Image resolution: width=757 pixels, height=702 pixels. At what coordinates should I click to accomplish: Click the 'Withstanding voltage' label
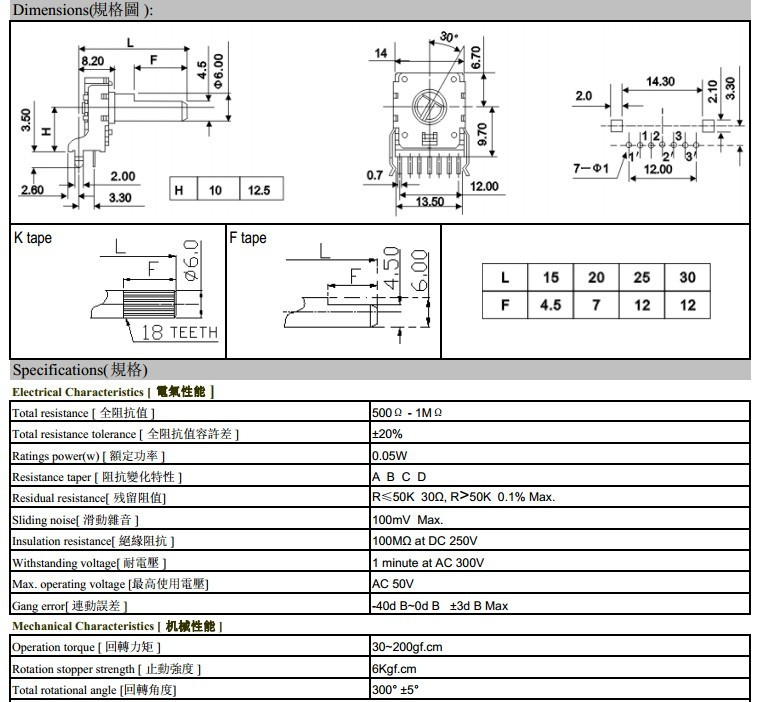(x=89, y=563)
